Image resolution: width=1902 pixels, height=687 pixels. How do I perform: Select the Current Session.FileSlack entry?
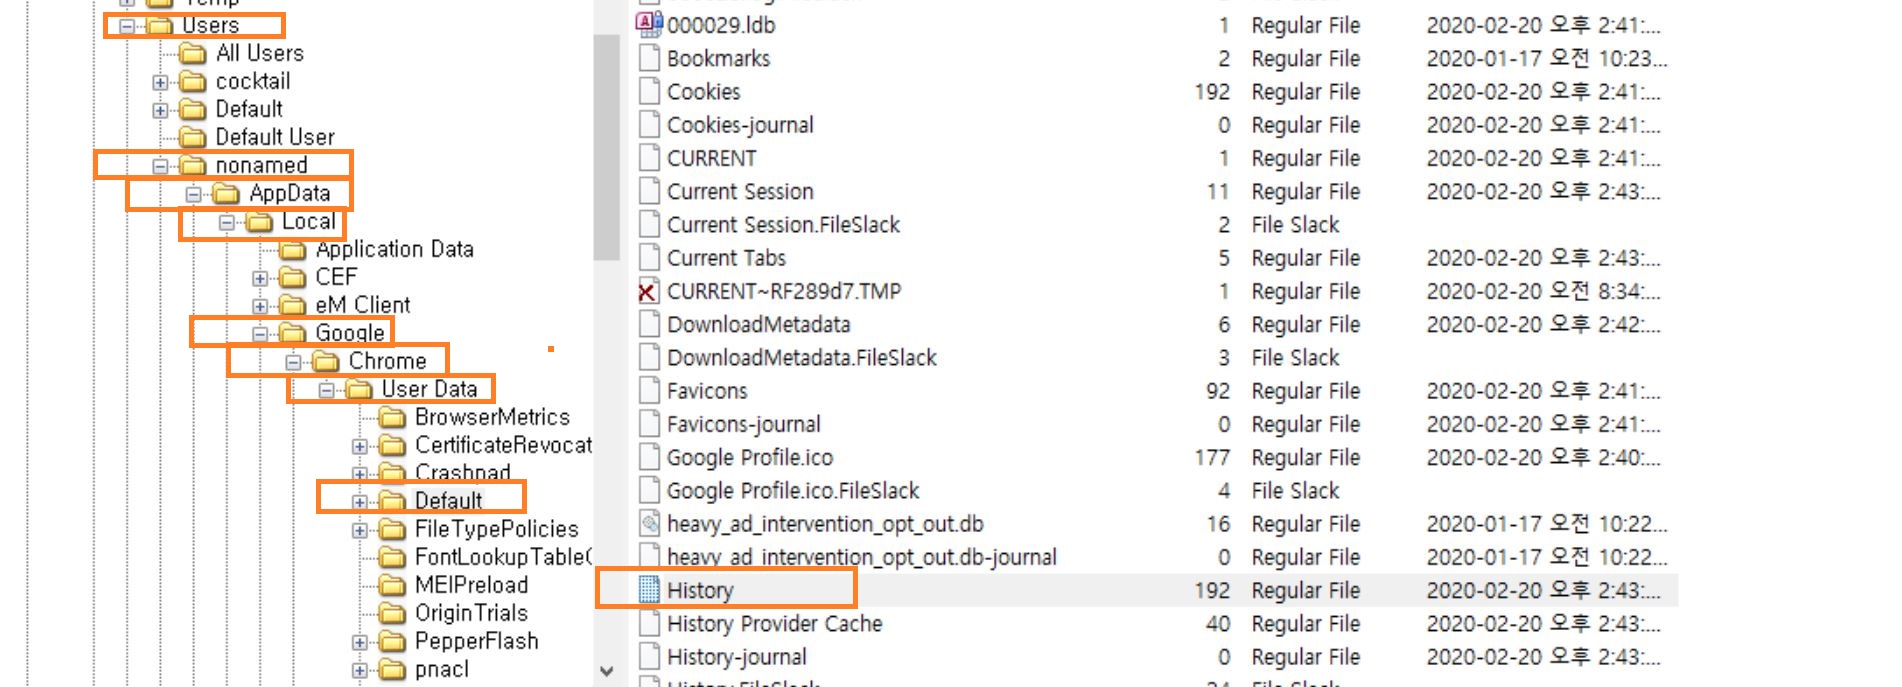tap(783, 225)
